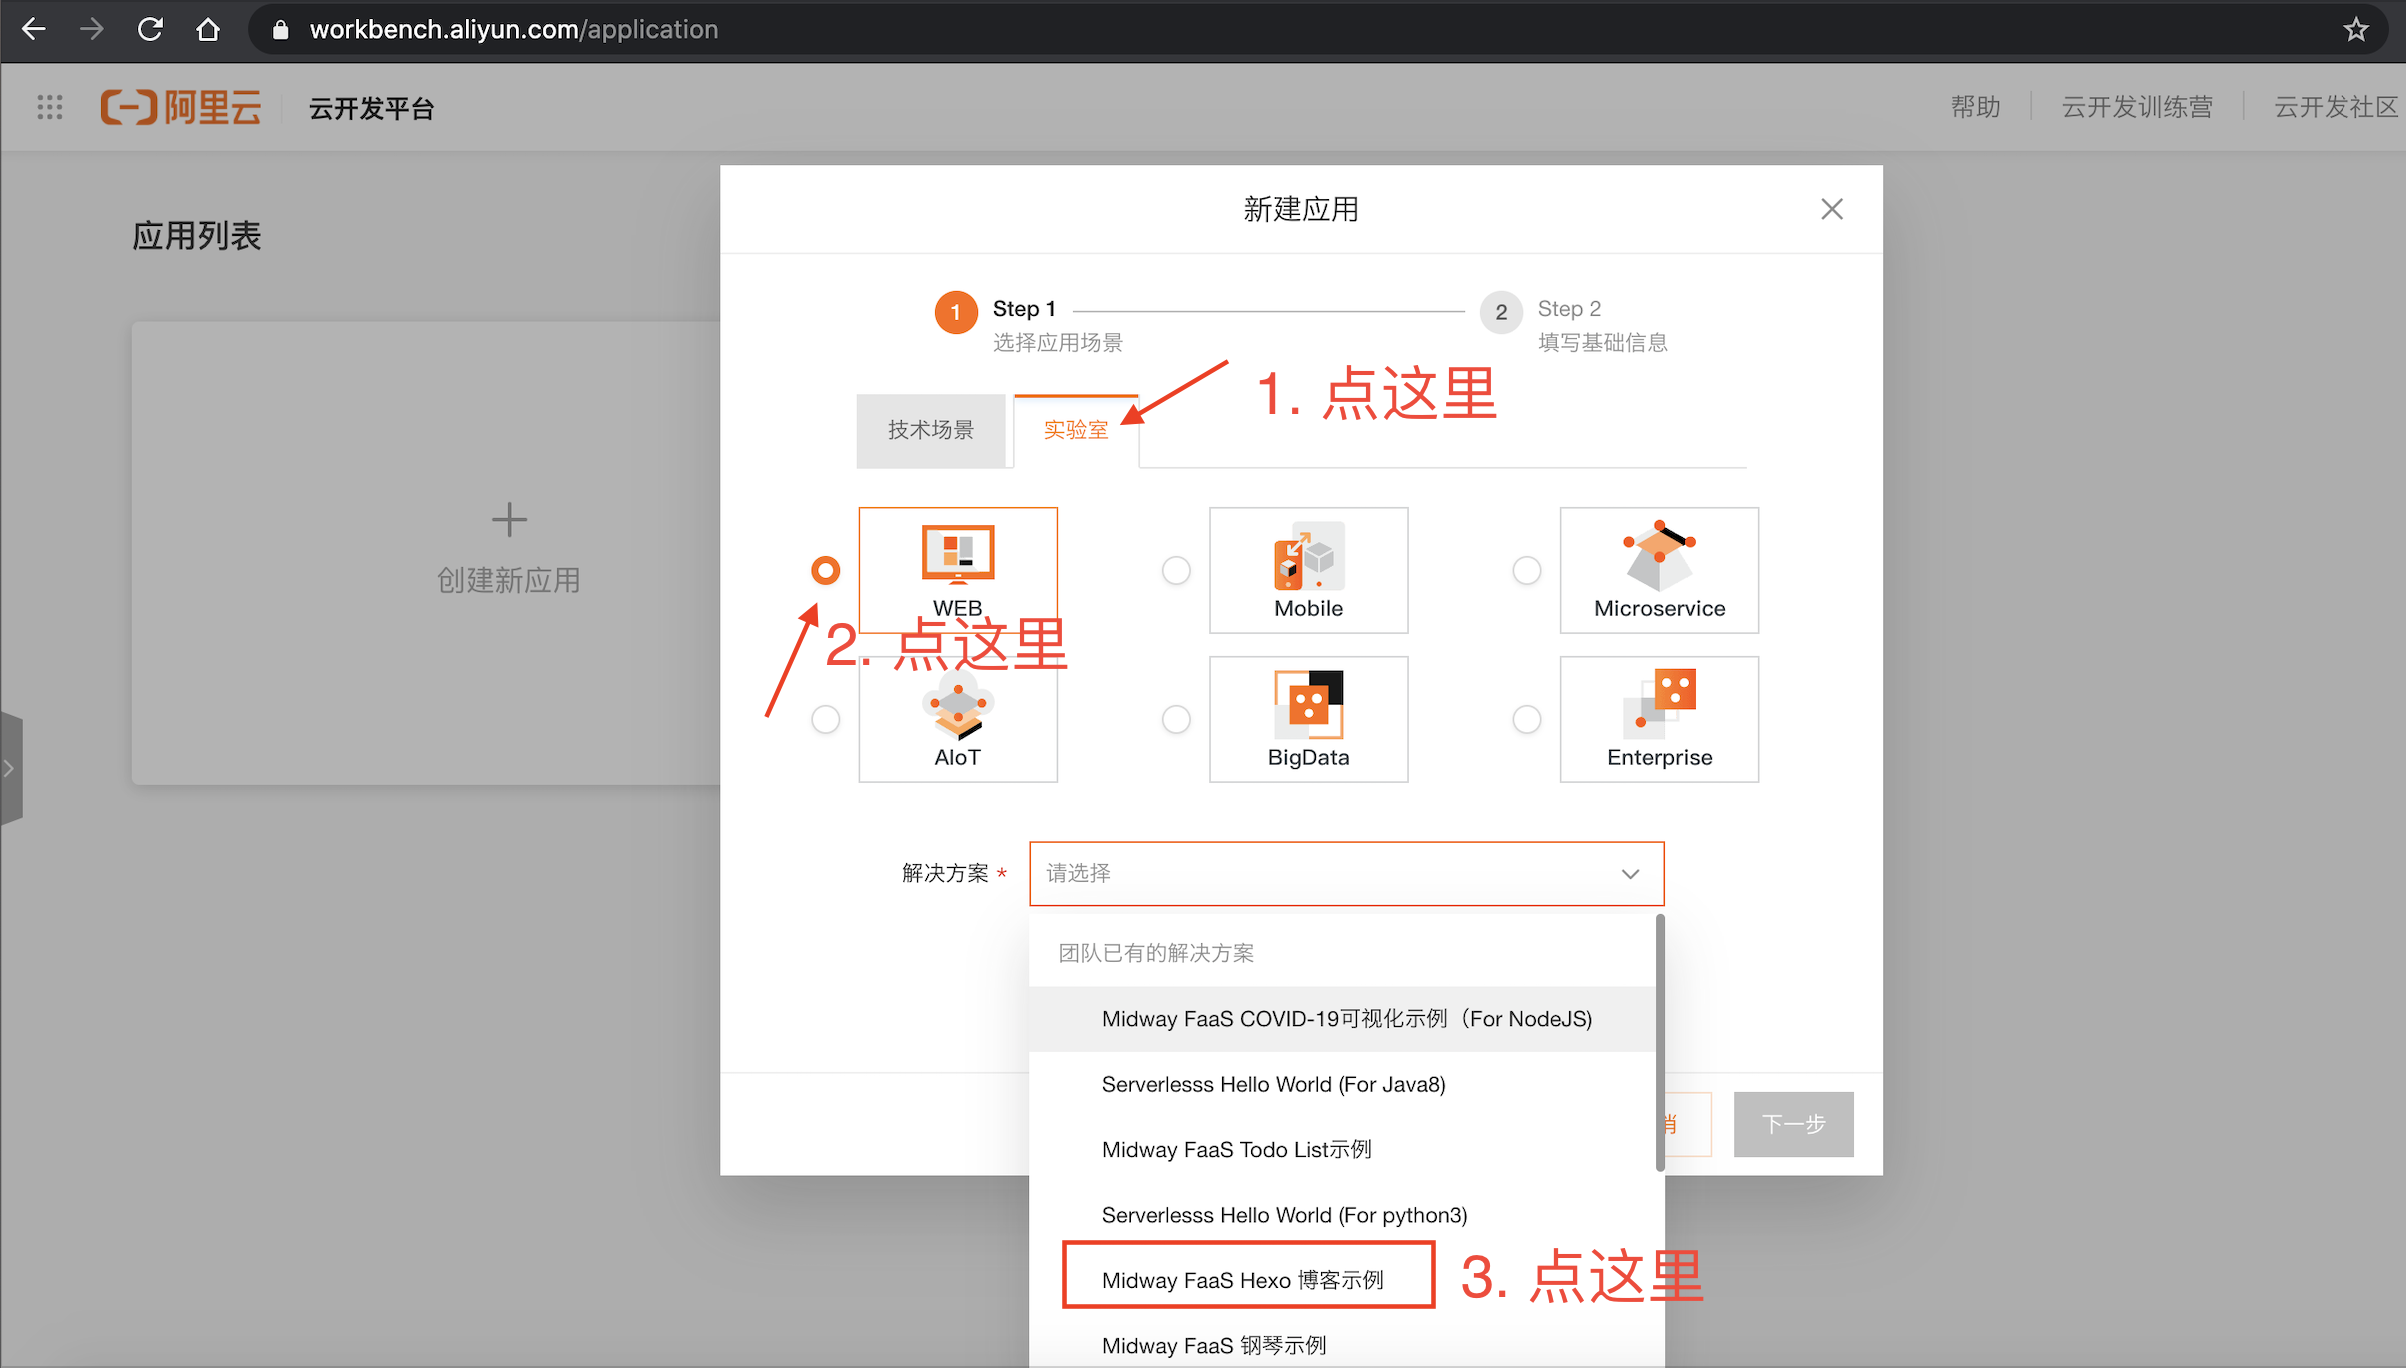Viewport: 2406px width, 1368px height.
Task: Switch to the 实验室 tab
Action: [1076, 430]
